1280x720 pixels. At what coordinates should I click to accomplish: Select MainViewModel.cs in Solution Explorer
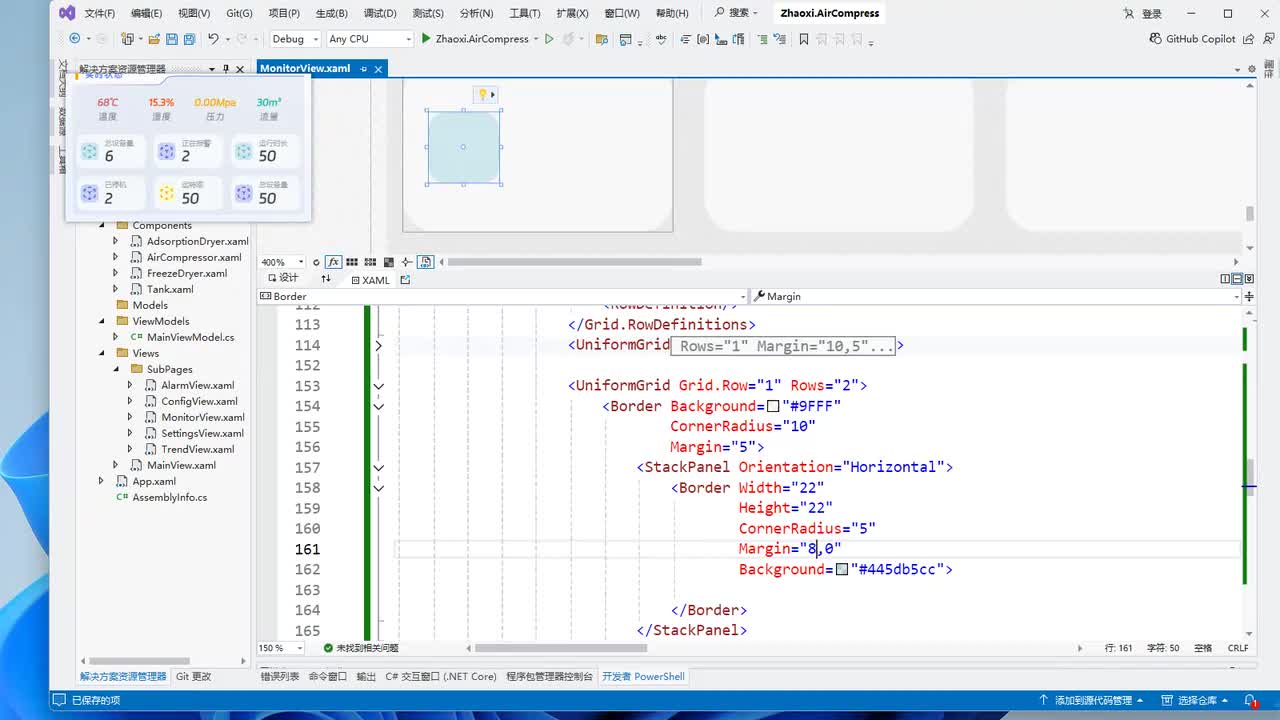(190, 337)
